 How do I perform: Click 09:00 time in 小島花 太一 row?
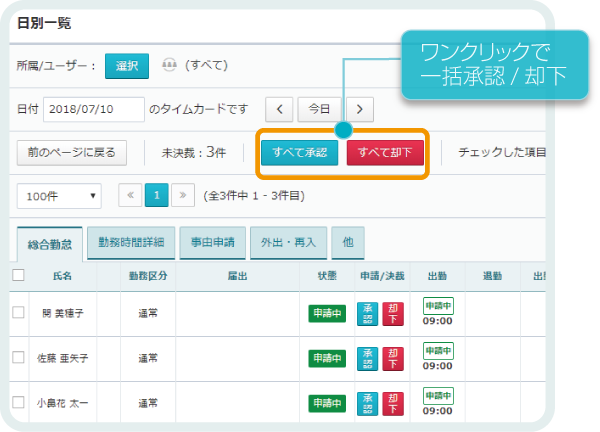point(437,411)
